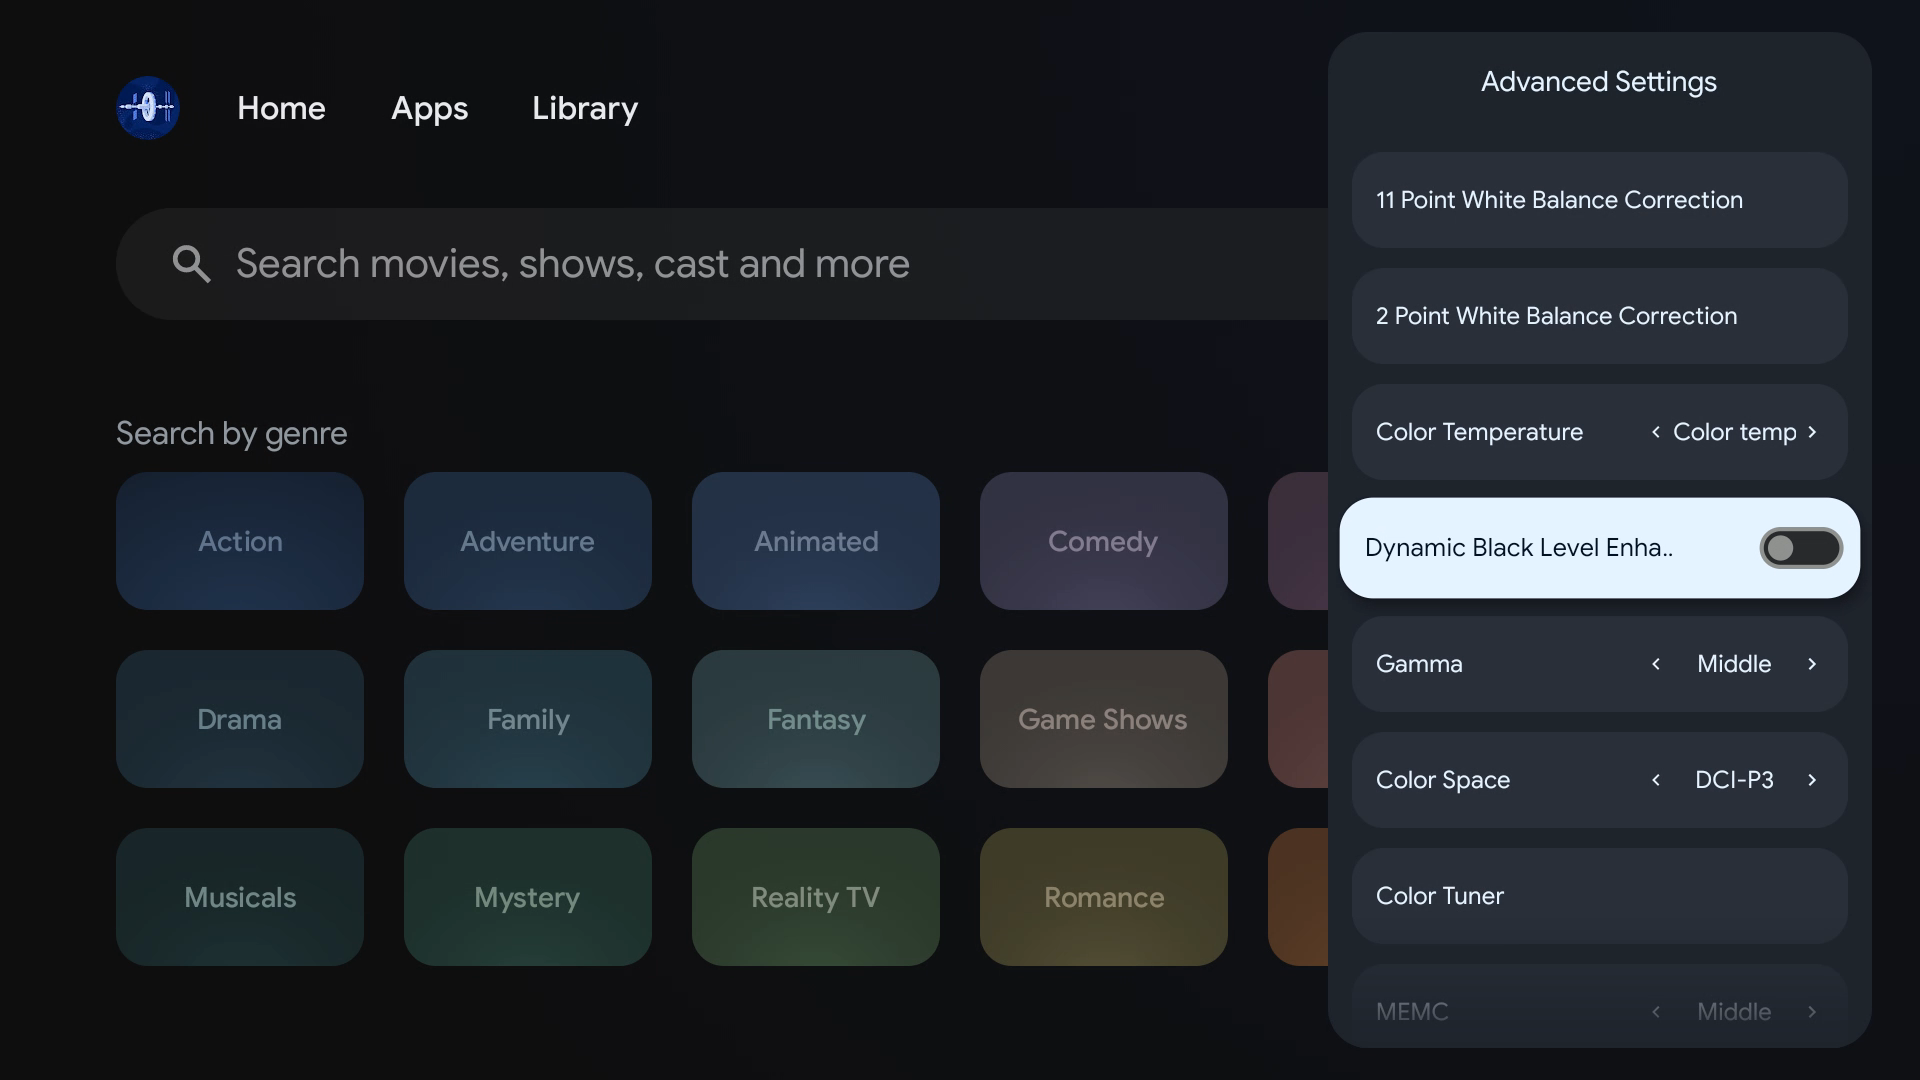This screenshot has width=1920, height=1080.
Task: Click the profile avatar icon
Action: pyautogui.click(x=148, y=108)
